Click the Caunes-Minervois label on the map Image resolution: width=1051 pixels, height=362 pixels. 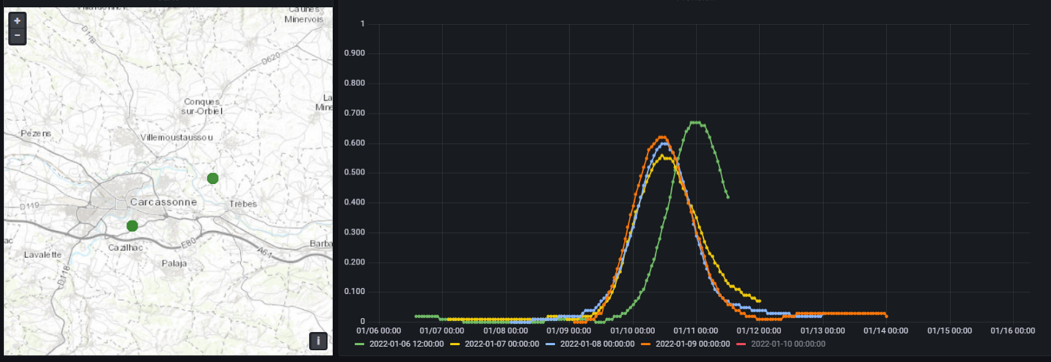coord(304,14)
